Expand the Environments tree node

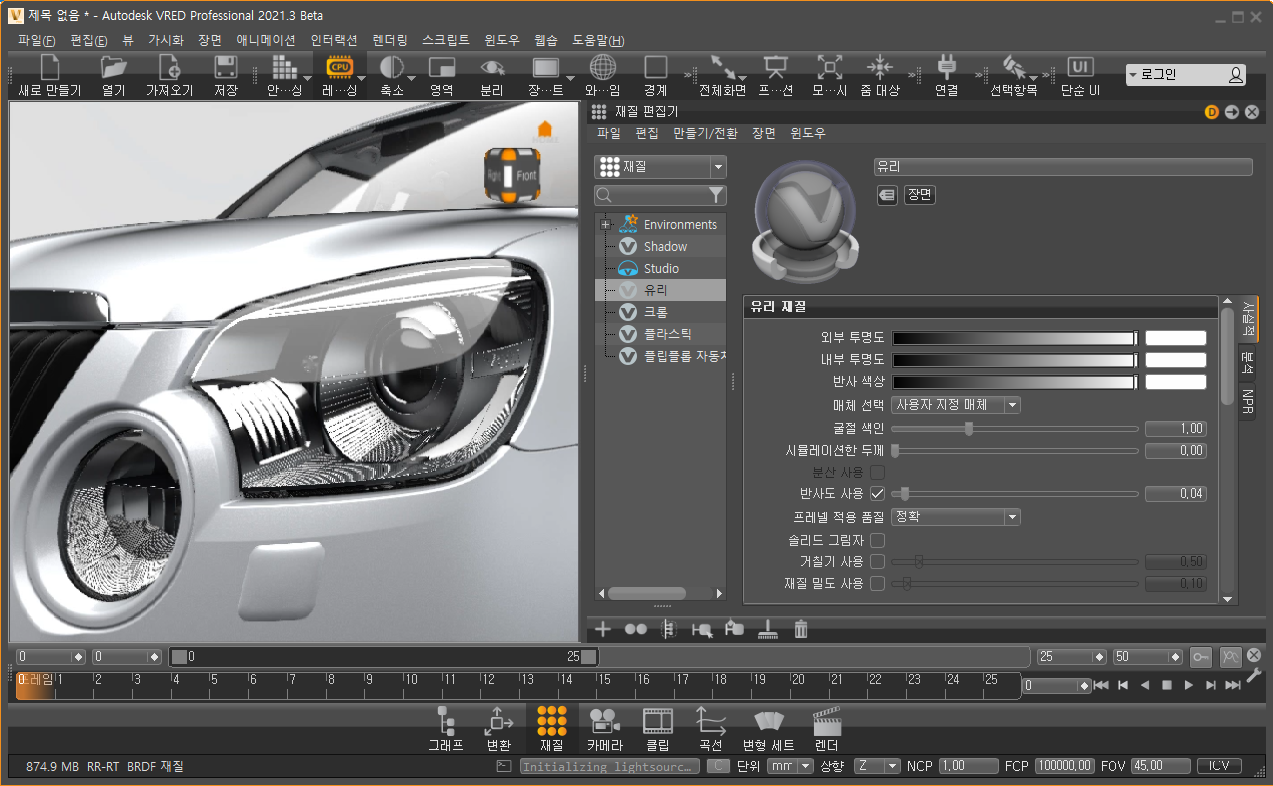605,225
